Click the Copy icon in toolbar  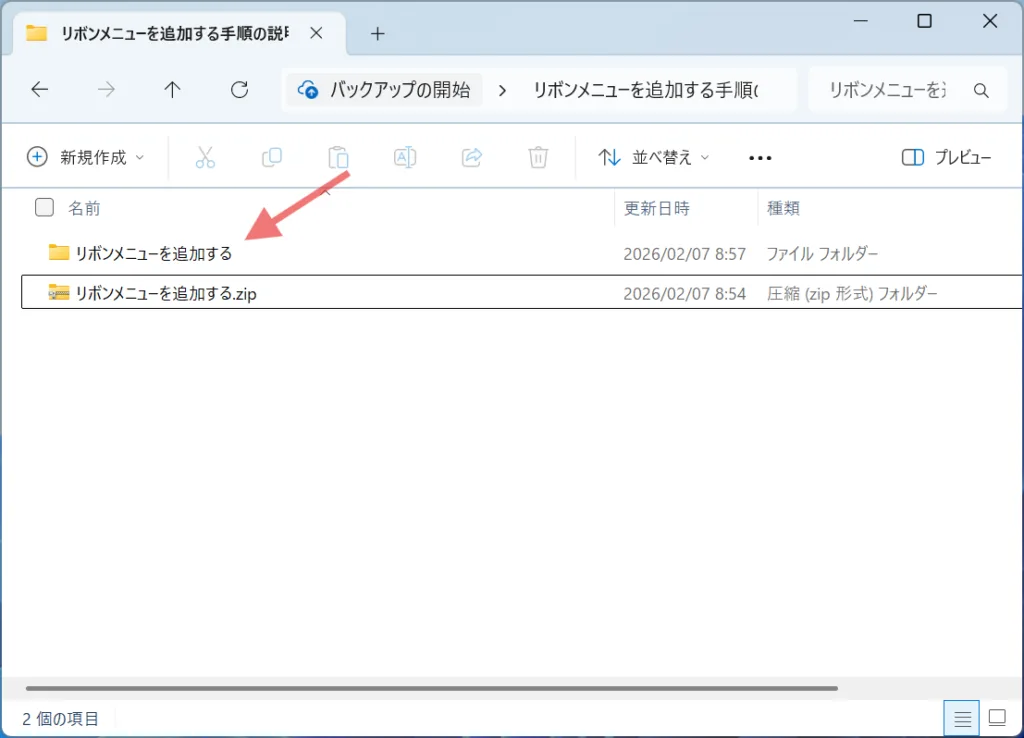[271, 157]
